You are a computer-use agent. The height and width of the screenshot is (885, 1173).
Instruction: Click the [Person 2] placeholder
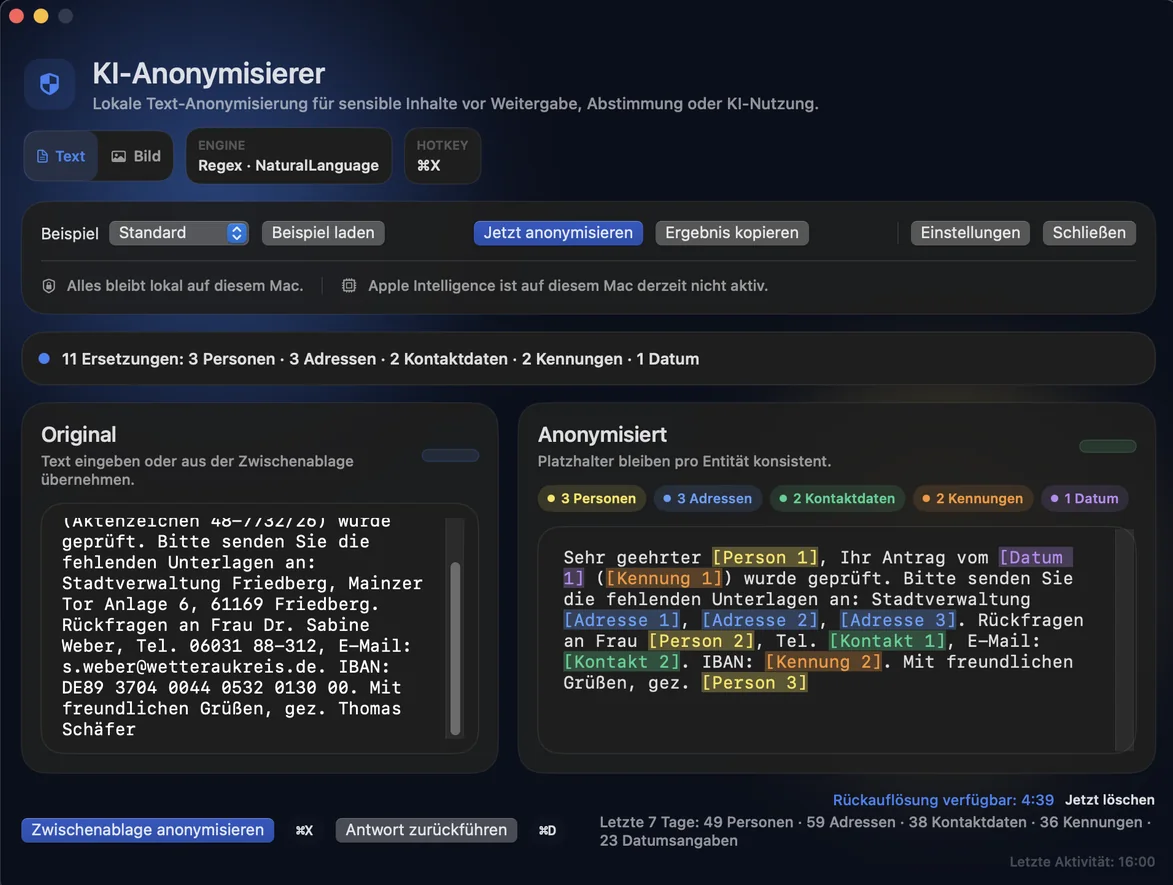(x=702, y=641)
